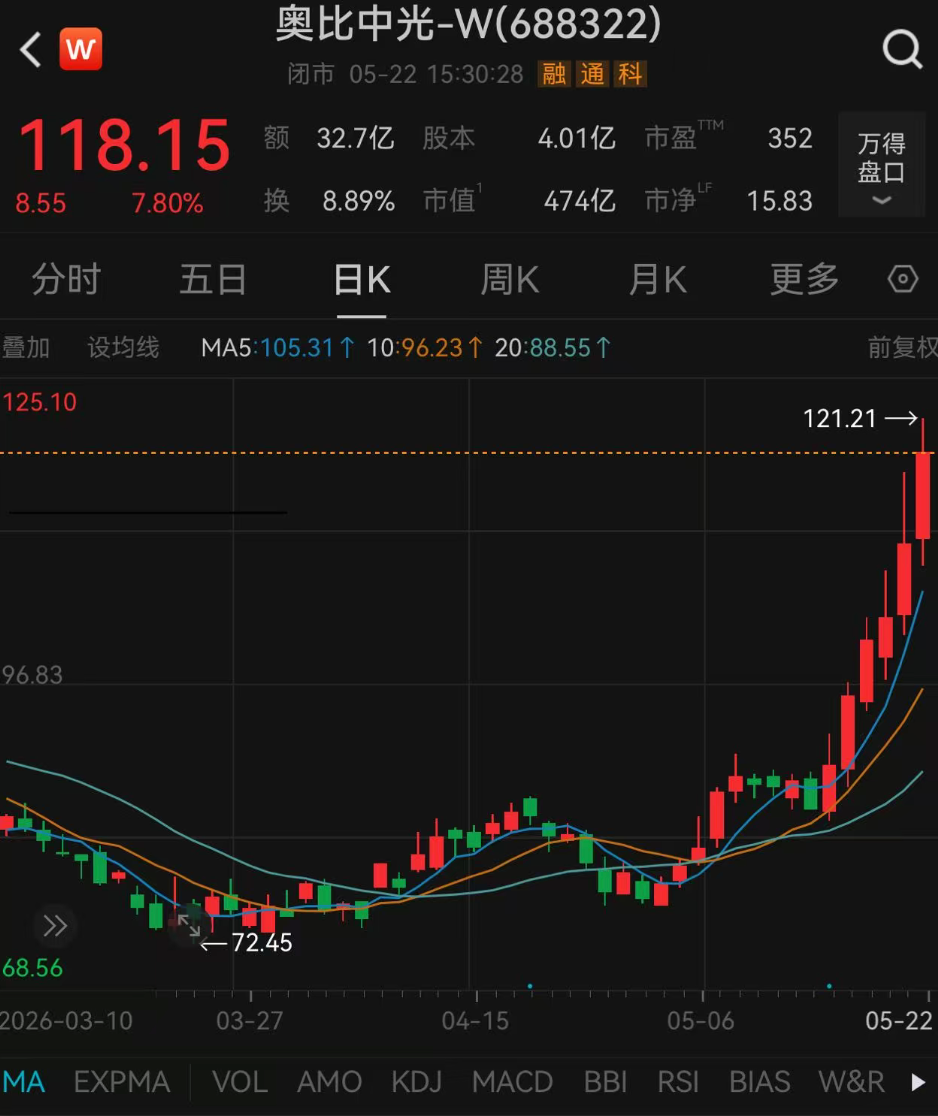The width and height of the screenshot is (938, 1116).
Task: Tap the 2026-03-10 start date label
Action: click(66, 1021)
